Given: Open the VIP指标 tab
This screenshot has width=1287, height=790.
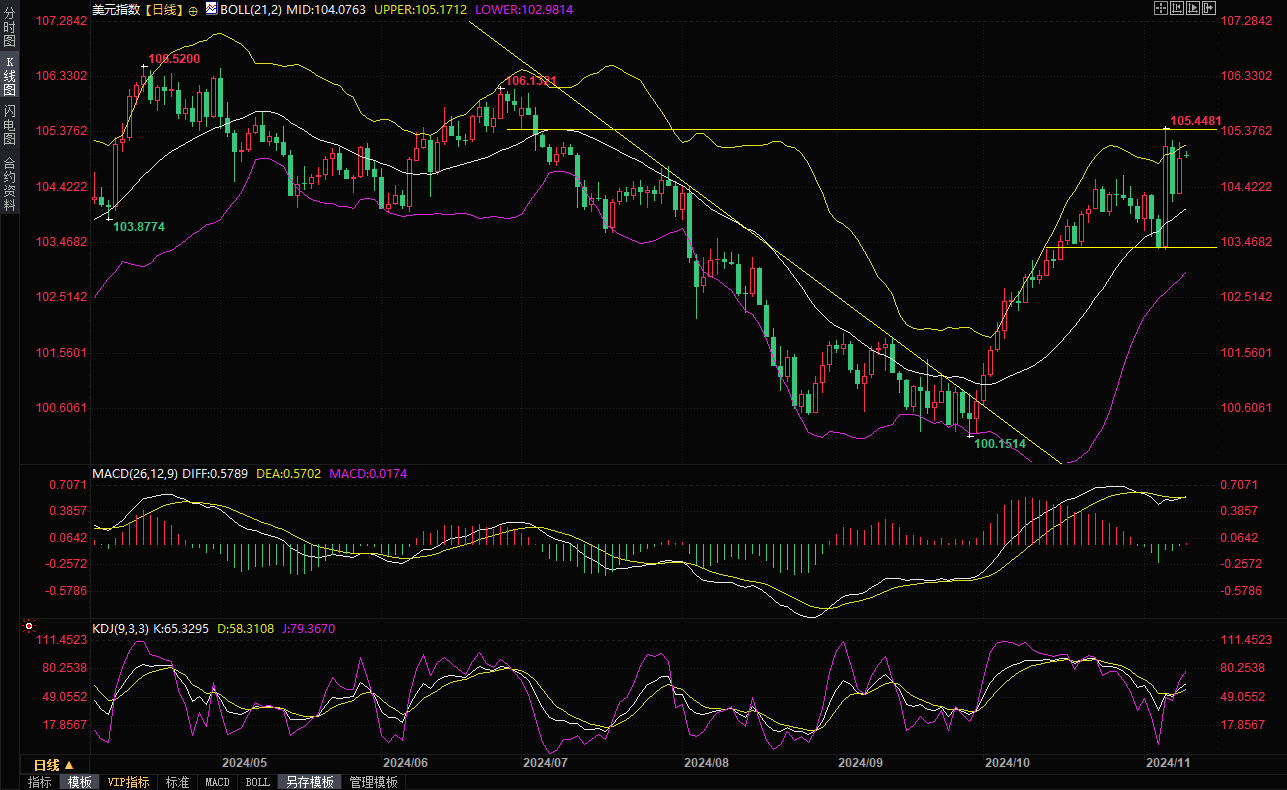Looking at the screenshot, I should tap(129, 782).
